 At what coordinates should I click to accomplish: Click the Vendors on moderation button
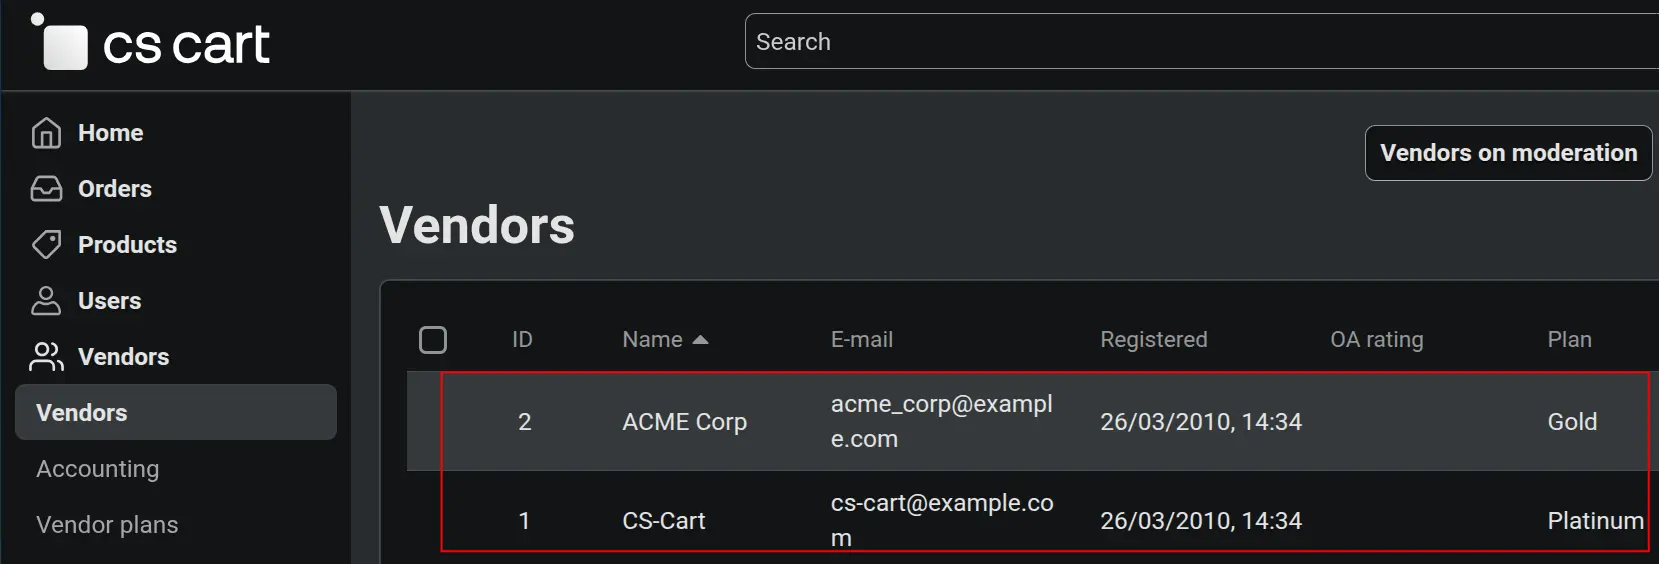[1509, 153]
